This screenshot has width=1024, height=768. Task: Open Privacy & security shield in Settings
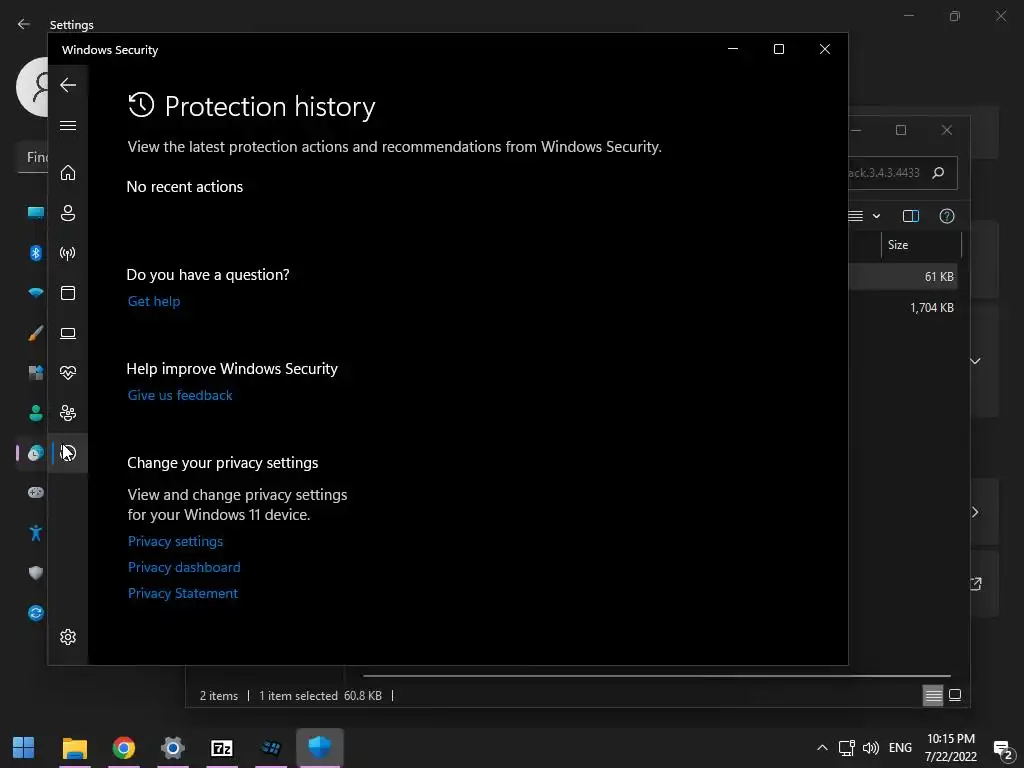[x=36, y=573]
